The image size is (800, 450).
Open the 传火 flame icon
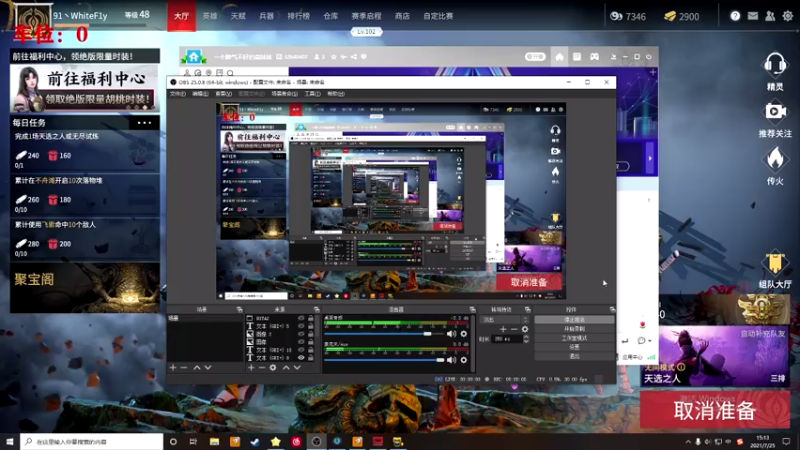774,159
